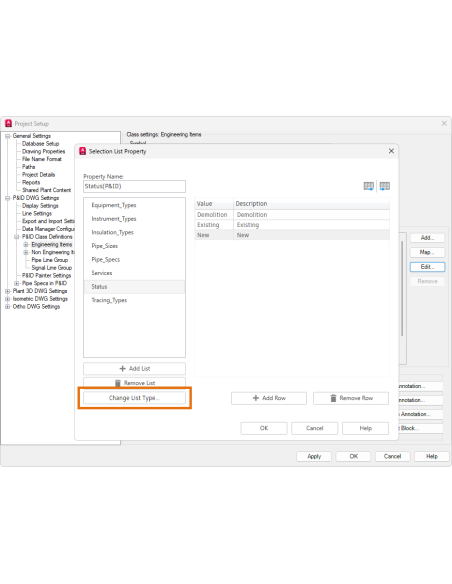Click the Map... button in Project Setup
Image resolution: width=452 pixels, height=584 pixels.
(x=427, y=252)
